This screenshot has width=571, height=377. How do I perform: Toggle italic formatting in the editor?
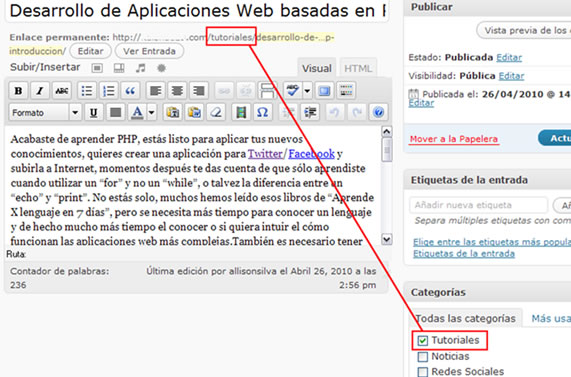(x=40, y=91)
